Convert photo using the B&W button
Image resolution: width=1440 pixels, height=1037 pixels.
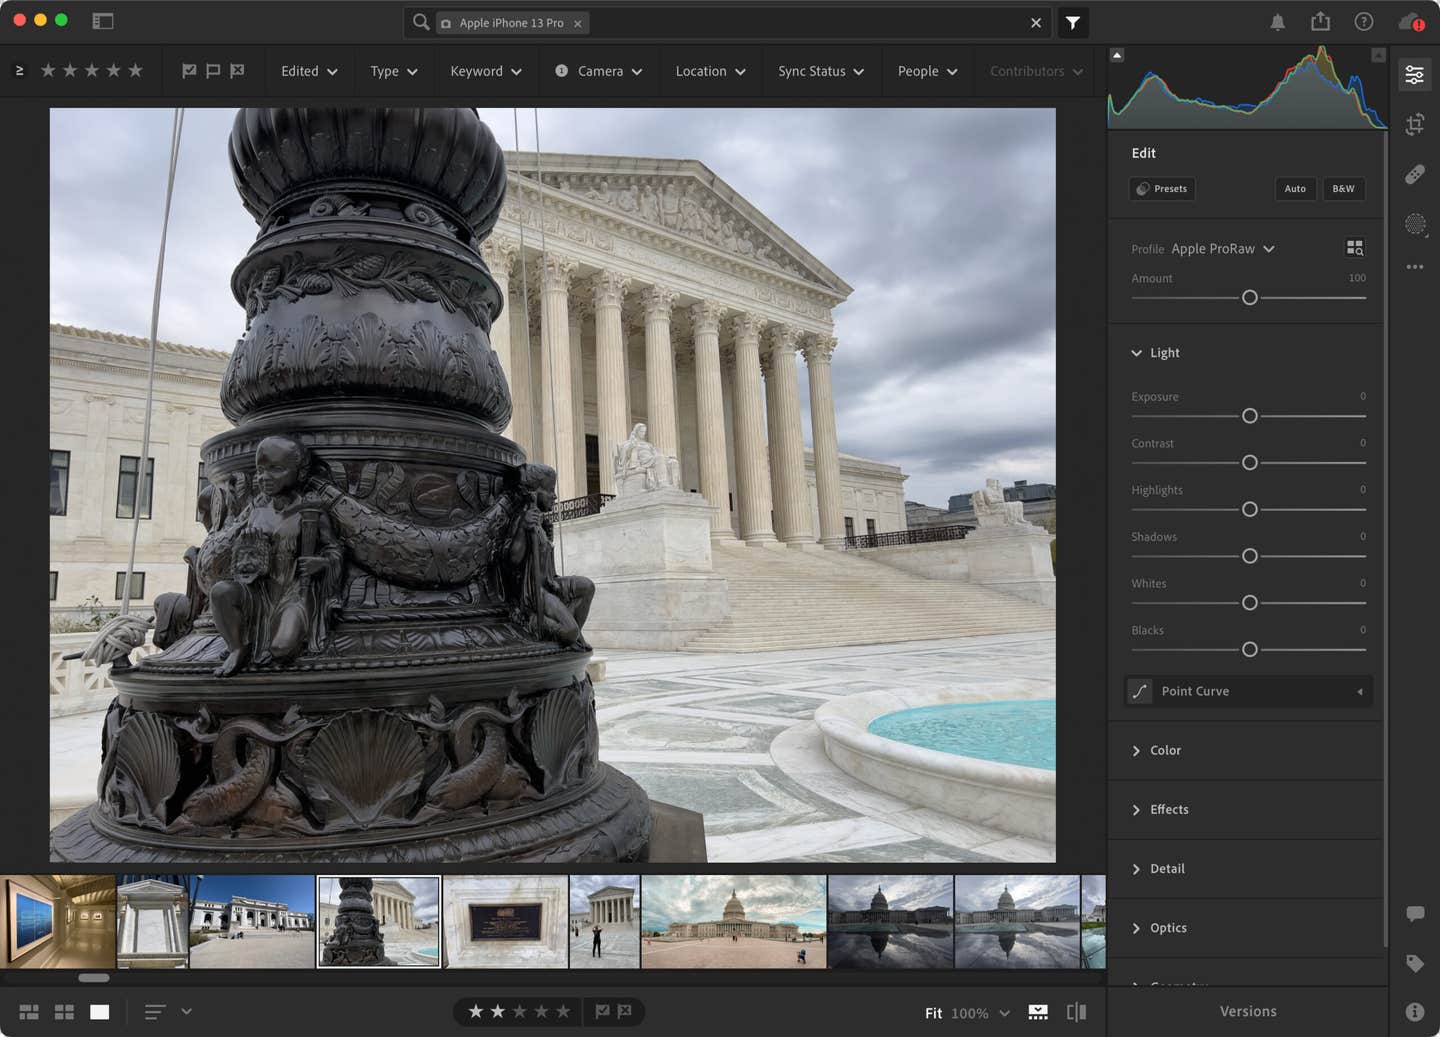pos(1343,188)
